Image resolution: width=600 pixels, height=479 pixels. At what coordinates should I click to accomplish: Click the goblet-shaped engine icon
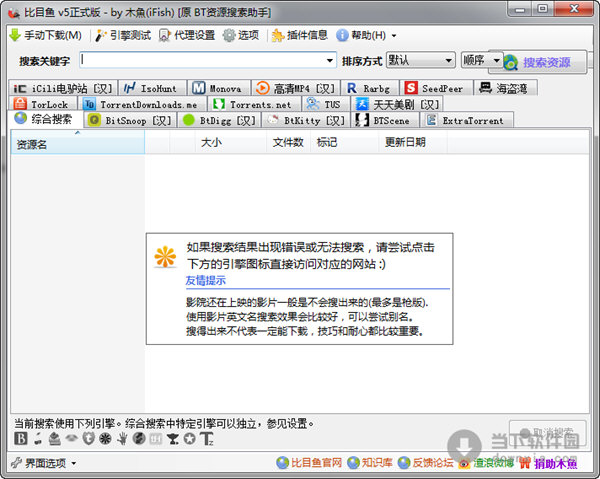click(173, 438)
